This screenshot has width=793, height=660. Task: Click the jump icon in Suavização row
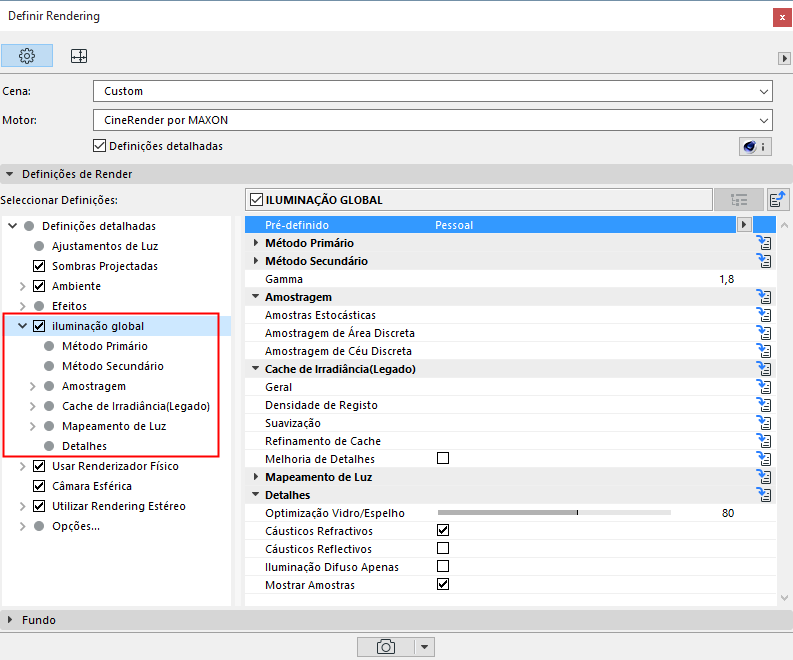click(764, 423)
